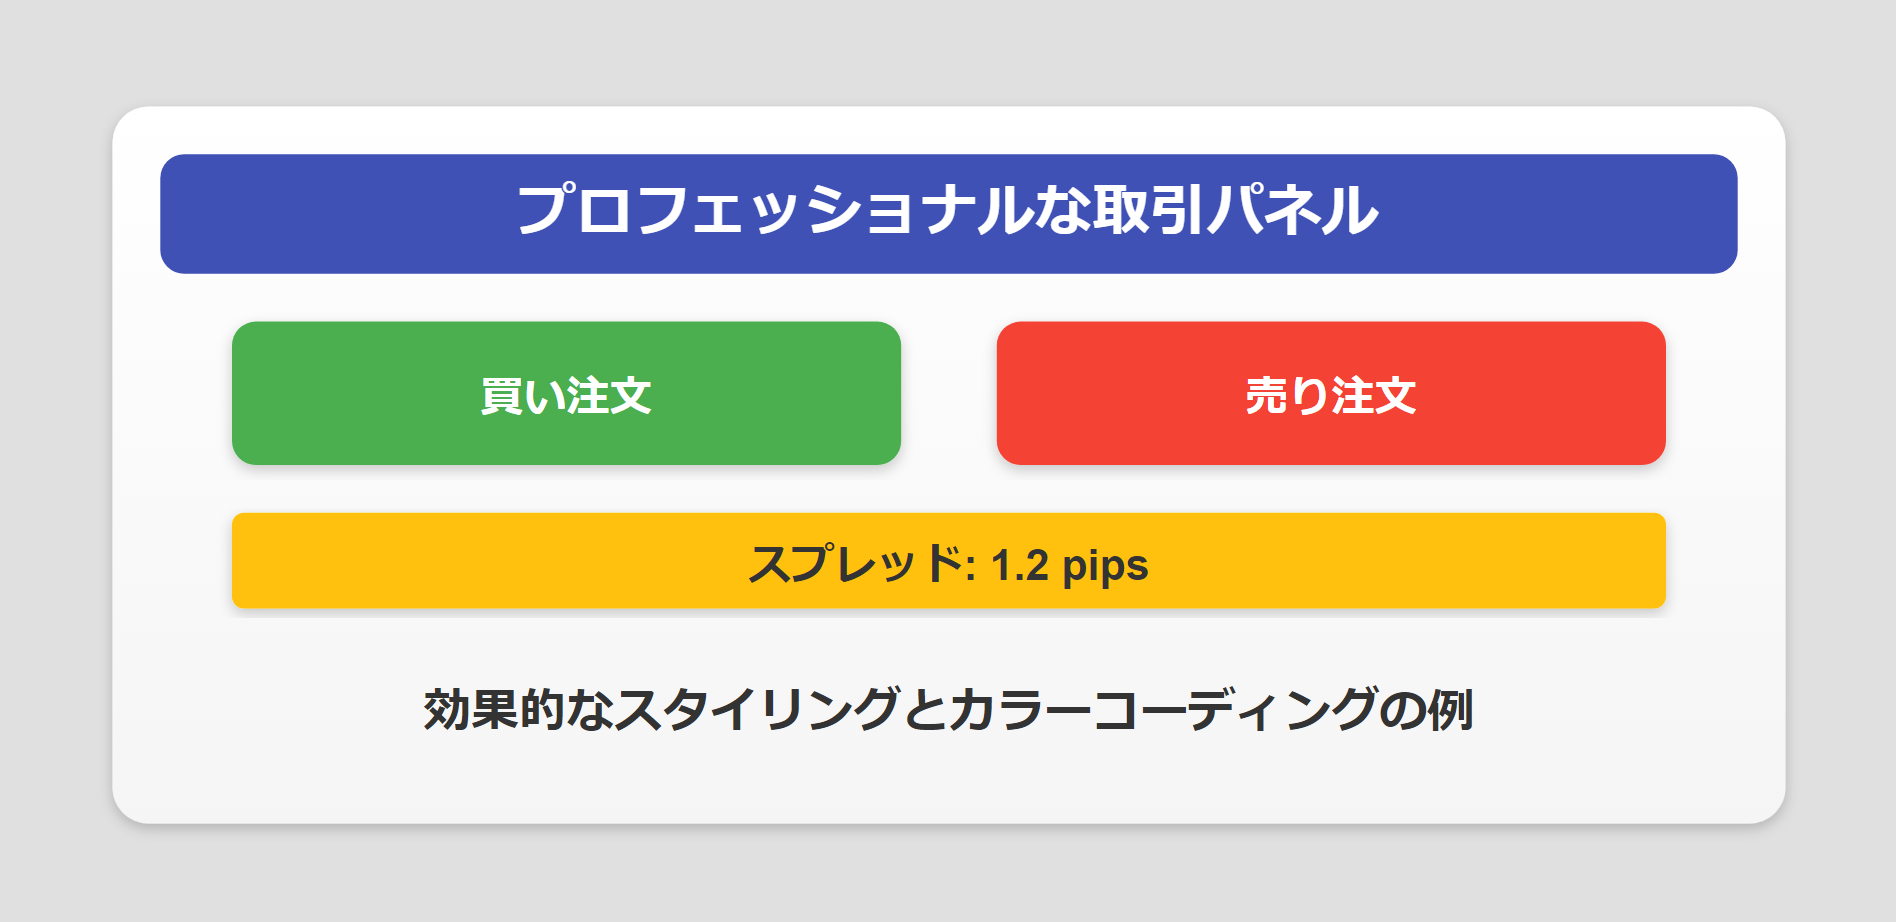The width and height of the screenshot is (1896, 922).
Task: Click the blue プロフェッショナルな取引パネル header
Action: [948, 212]
